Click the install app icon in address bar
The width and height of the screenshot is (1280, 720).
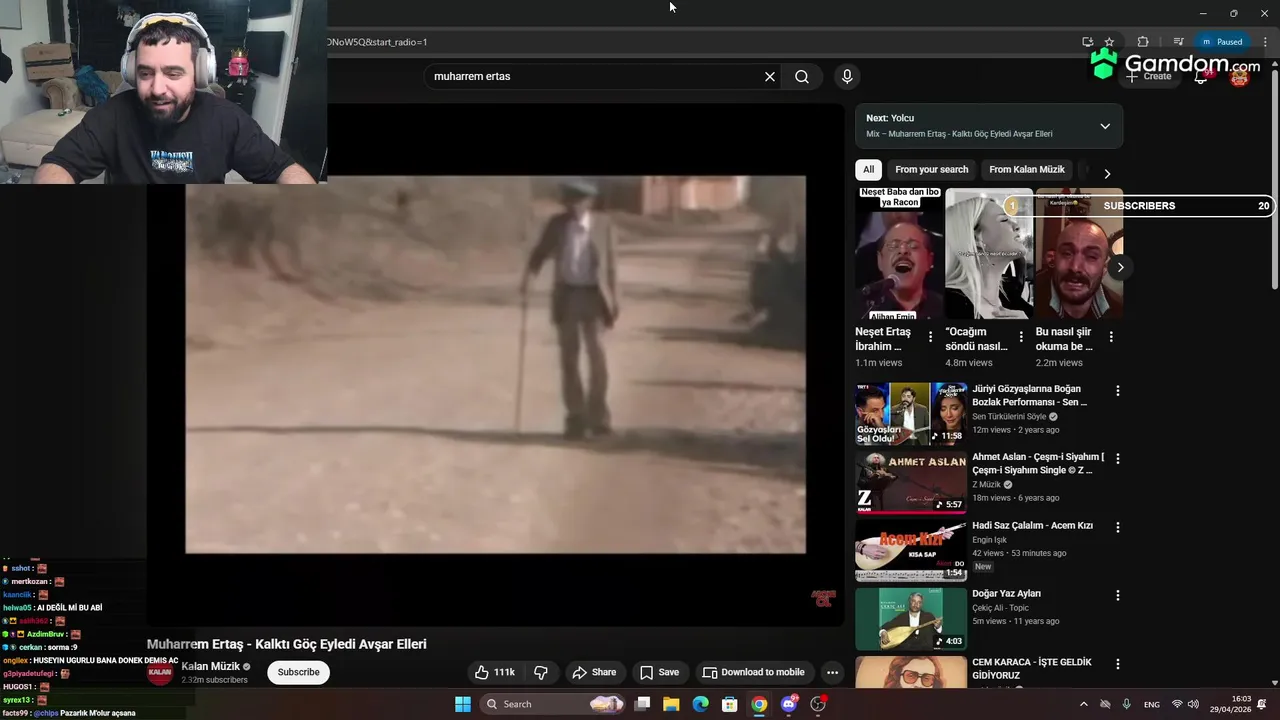1088,42
